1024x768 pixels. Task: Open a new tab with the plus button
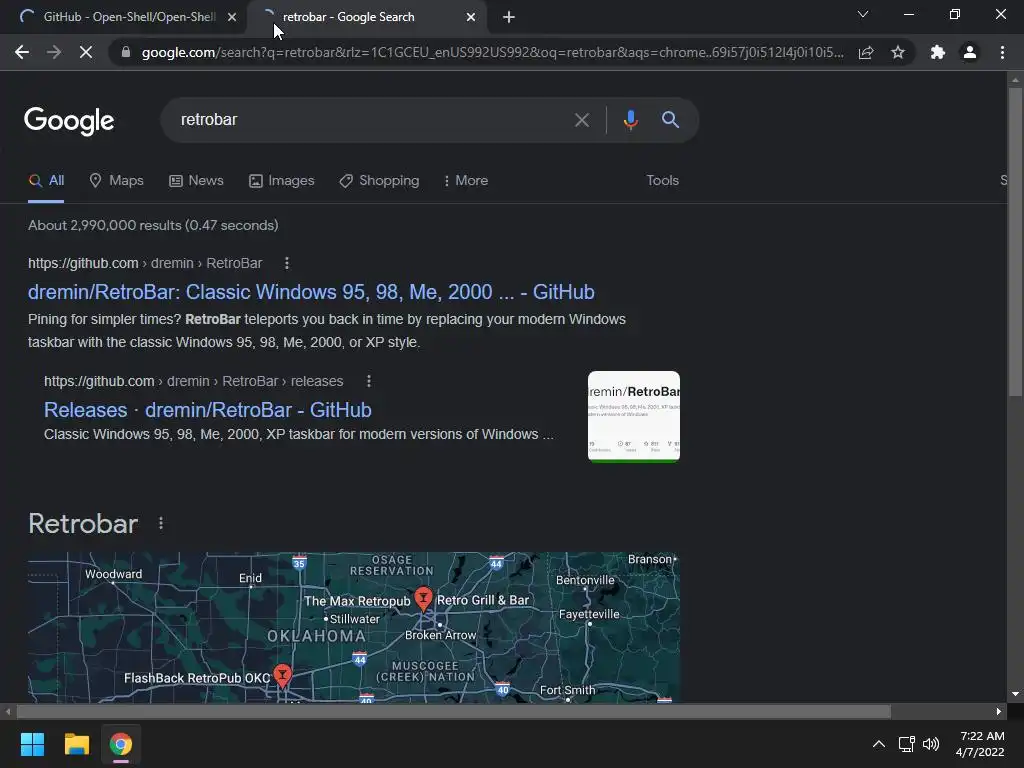[509, 17]
